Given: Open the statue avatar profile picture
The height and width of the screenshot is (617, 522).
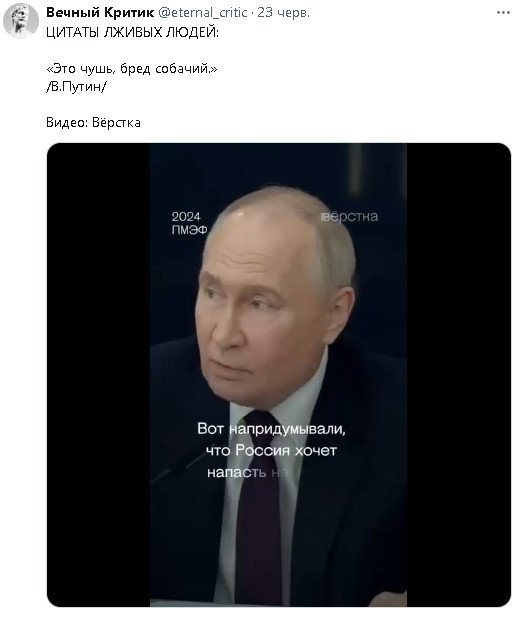Looking at the screenshot, I should tap(21, 21).
